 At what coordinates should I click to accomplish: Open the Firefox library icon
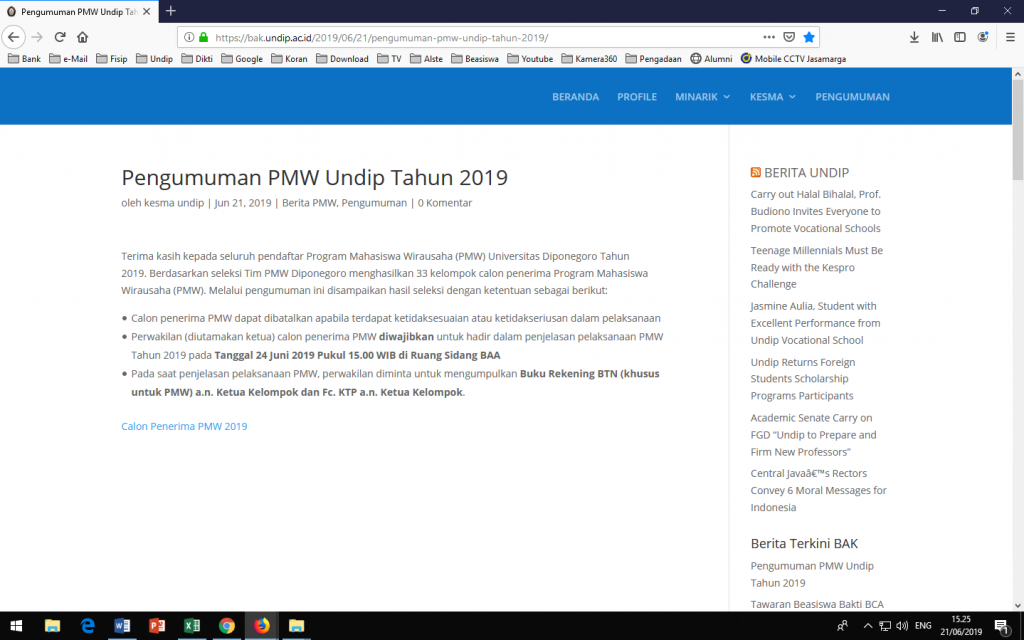click(937, 37)
